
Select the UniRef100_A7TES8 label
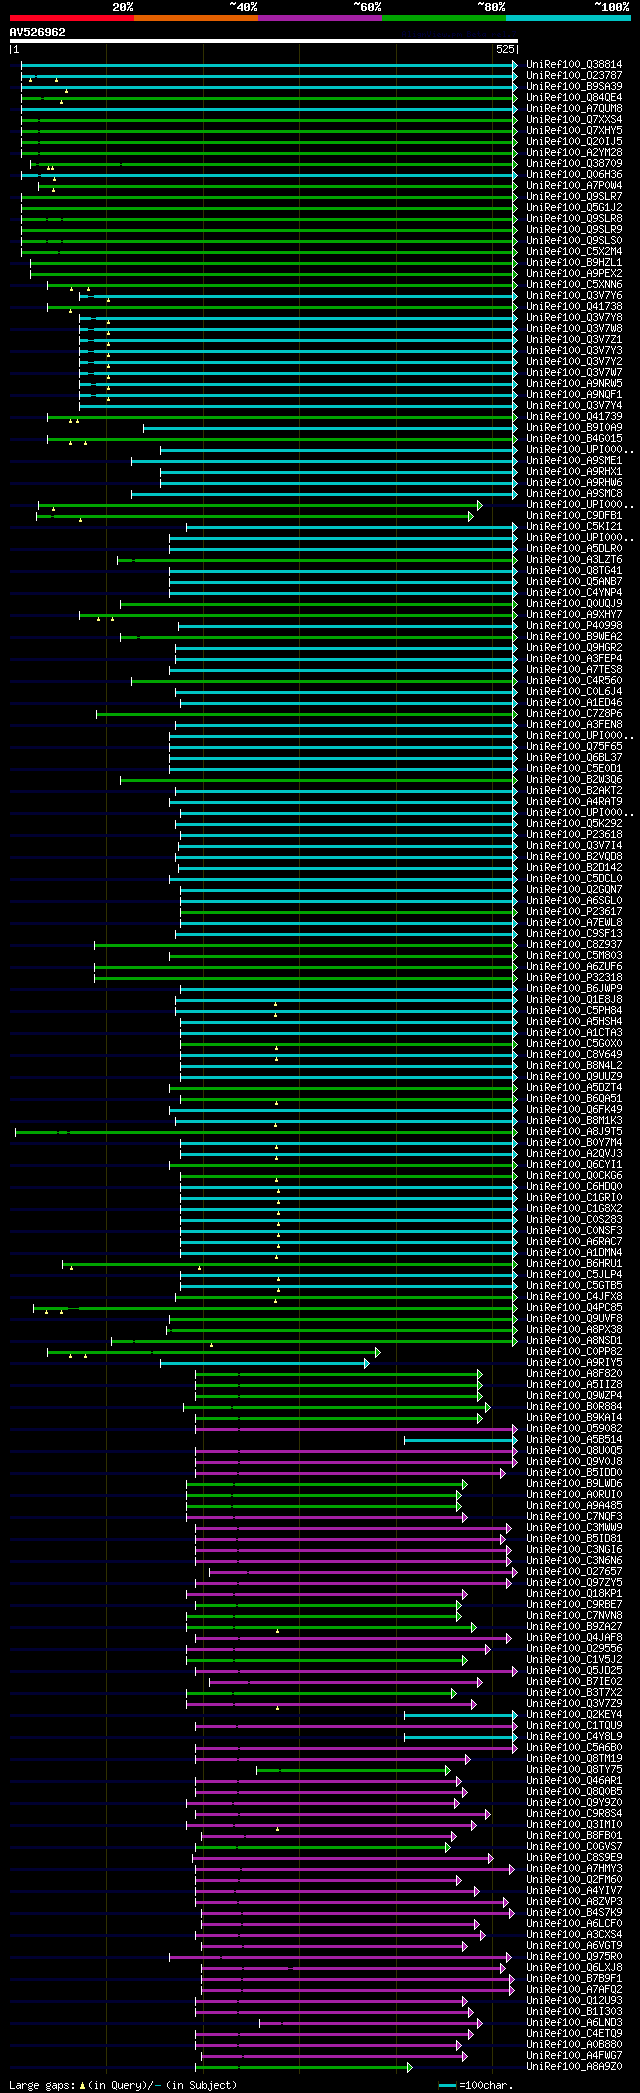coord(574,670)
